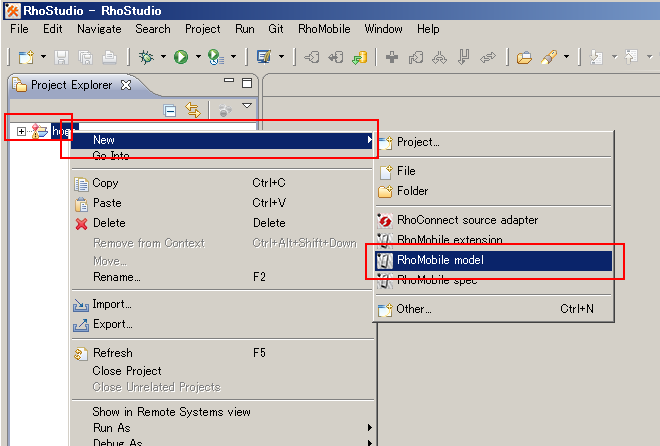
Task: Choose Export... from the context menu
Action: (222, 324)
